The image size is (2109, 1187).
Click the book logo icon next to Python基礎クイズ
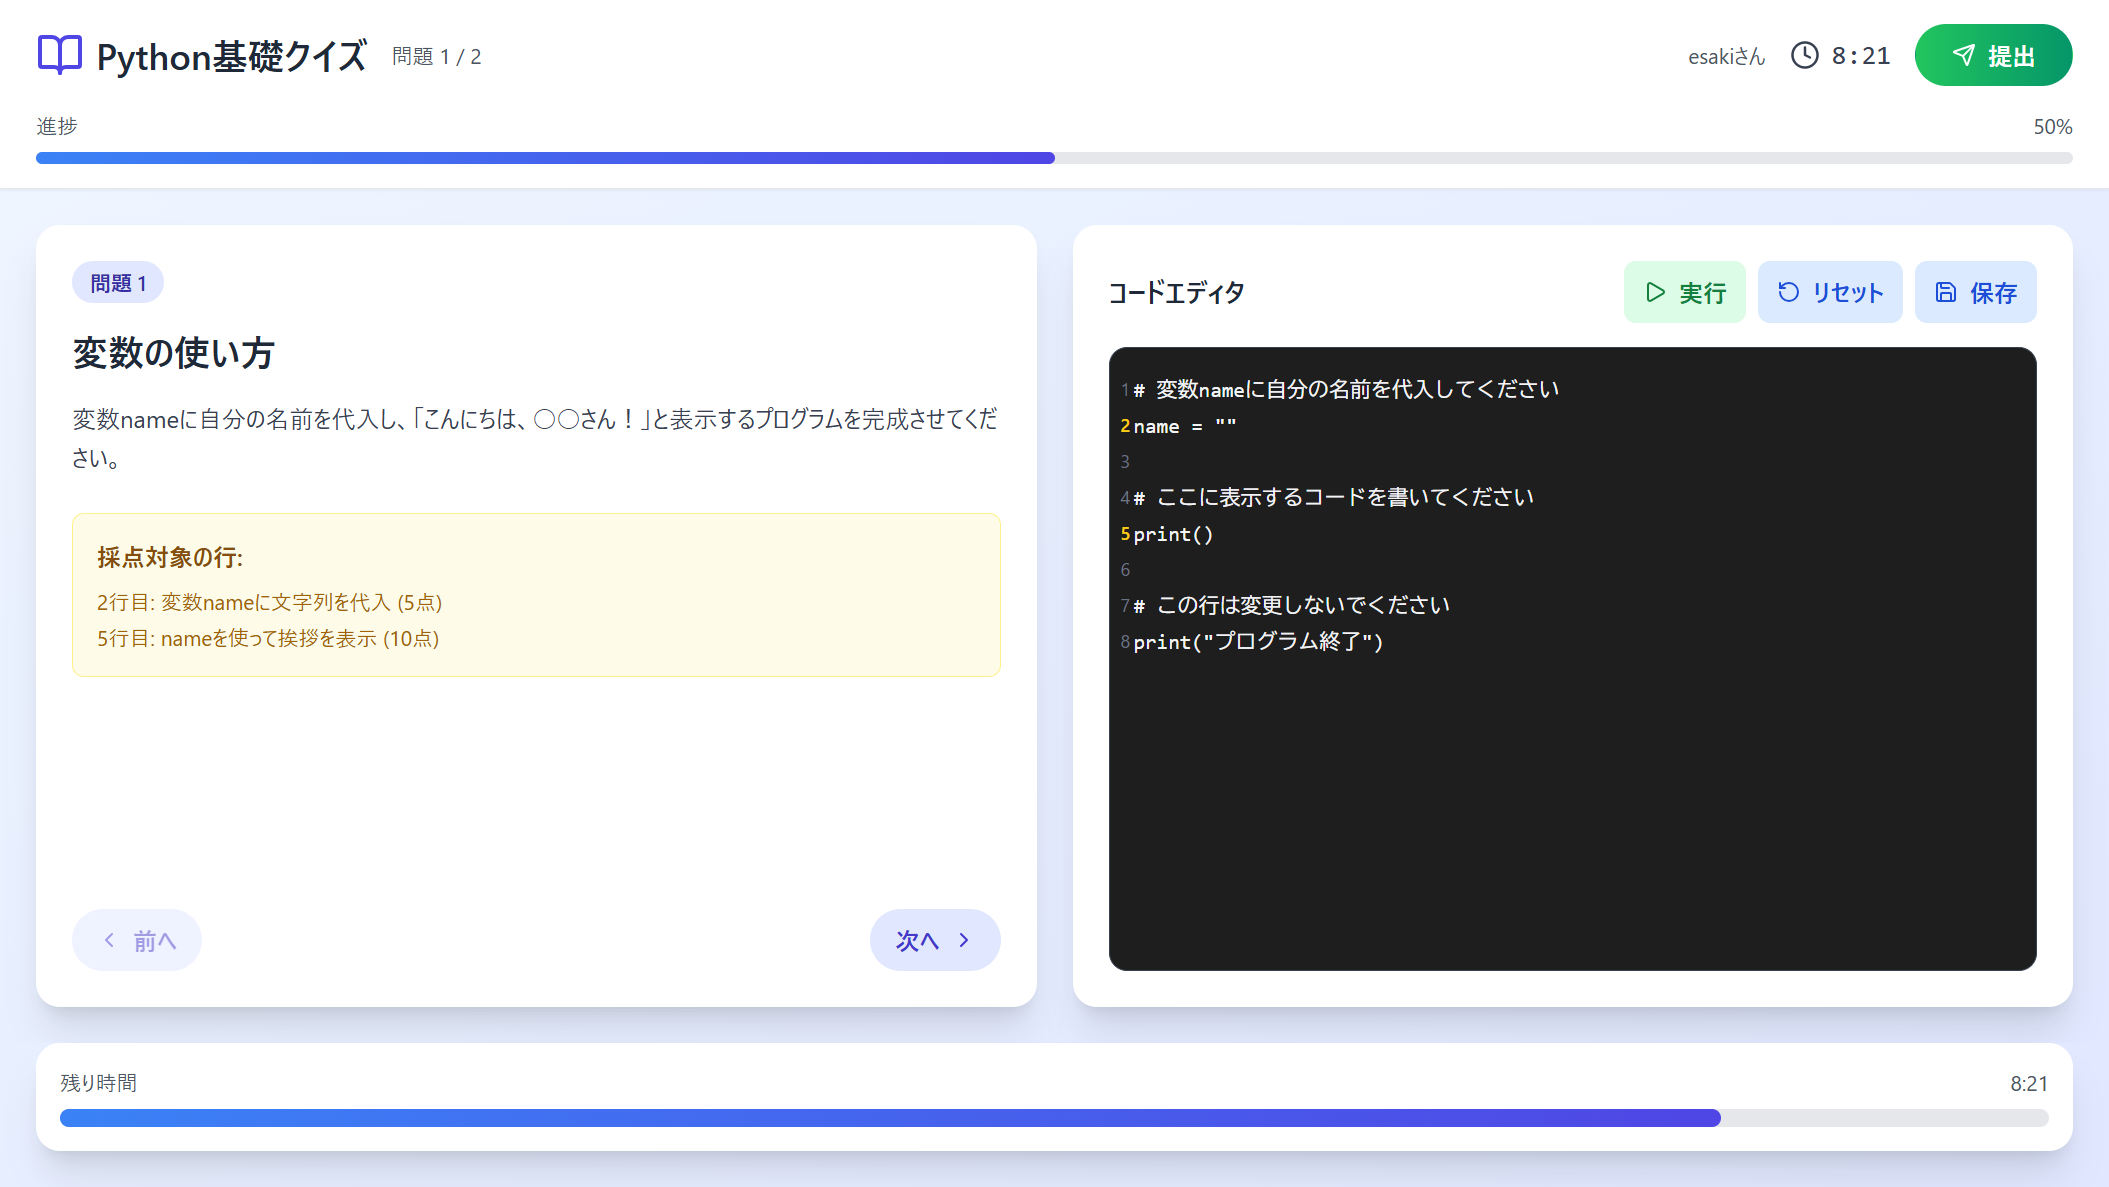click(x=59, y=55)
